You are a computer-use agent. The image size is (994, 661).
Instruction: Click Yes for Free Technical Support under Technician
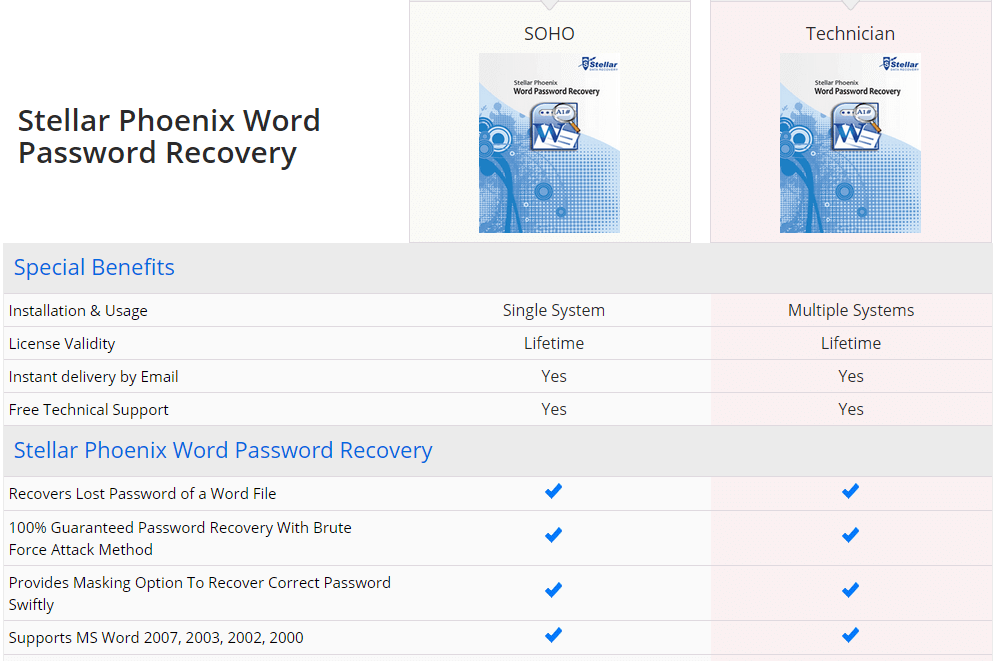pos(851,409)
